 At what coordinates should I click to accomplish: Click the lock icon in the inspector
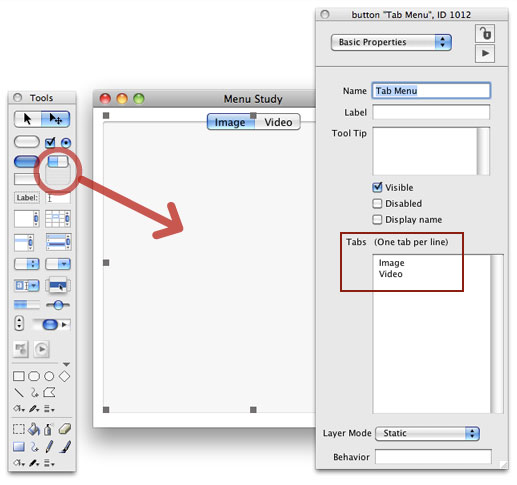[x=485, y=33]
